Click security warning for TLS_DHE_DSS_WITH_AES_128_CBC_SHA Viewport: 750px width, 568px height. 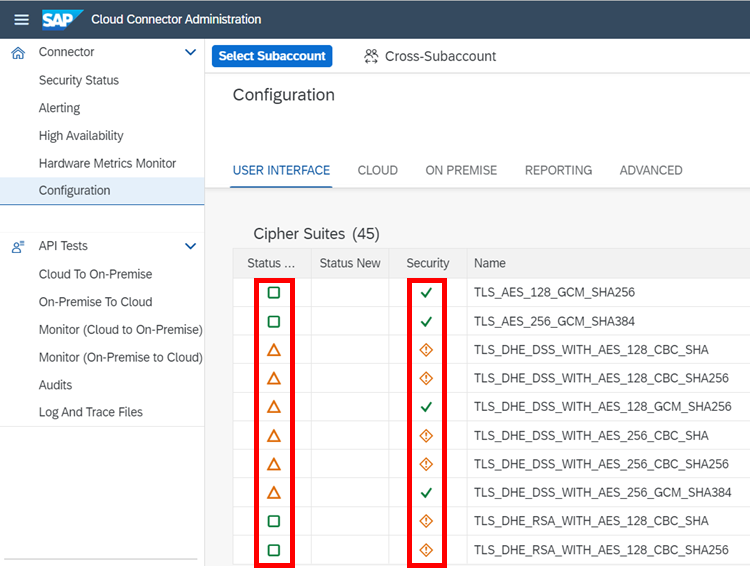426,350
